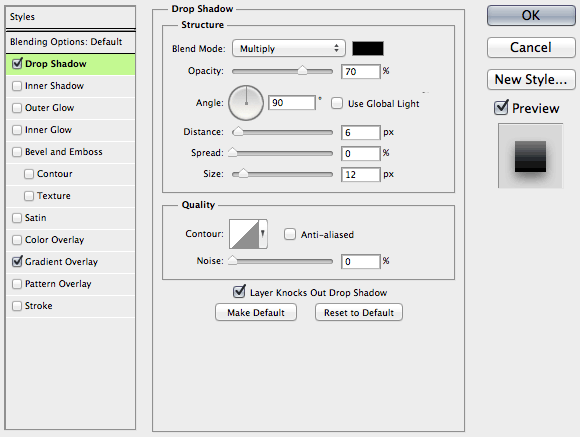Click the Reset to Default button
The height and width of the screenshot is (437, 580).
[x=359, y=313]
